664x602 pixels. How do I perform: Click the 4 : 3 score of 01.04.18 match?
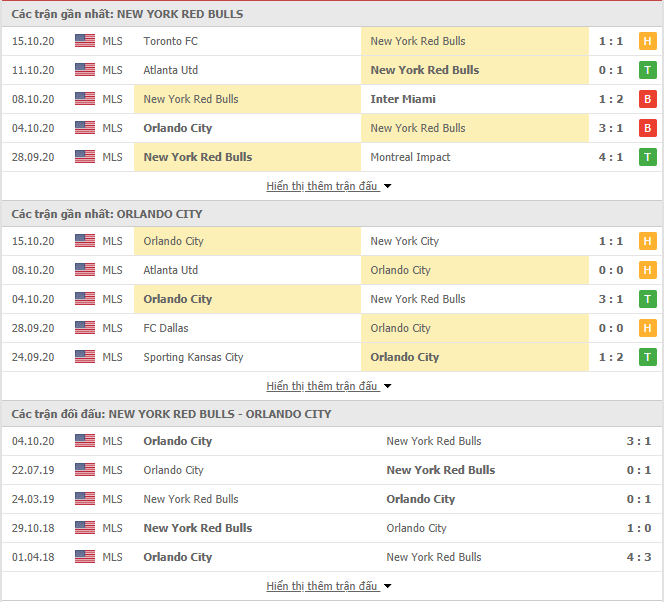pos(639,557)
